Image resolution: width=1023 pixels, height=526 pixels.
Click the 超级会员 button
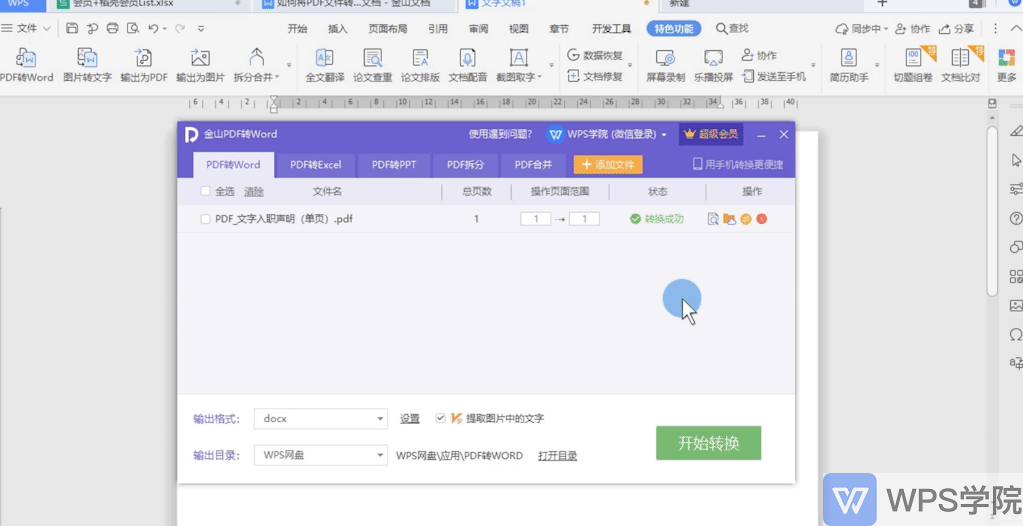click(x=710, y=134)
